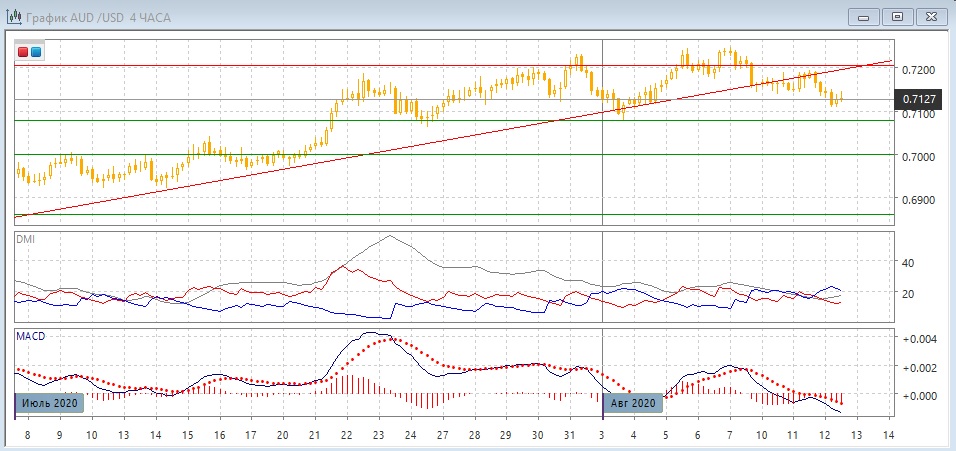Click the date 14 on the time axis
The width and height of the screenshot is (956, 451).
(888, 437)
